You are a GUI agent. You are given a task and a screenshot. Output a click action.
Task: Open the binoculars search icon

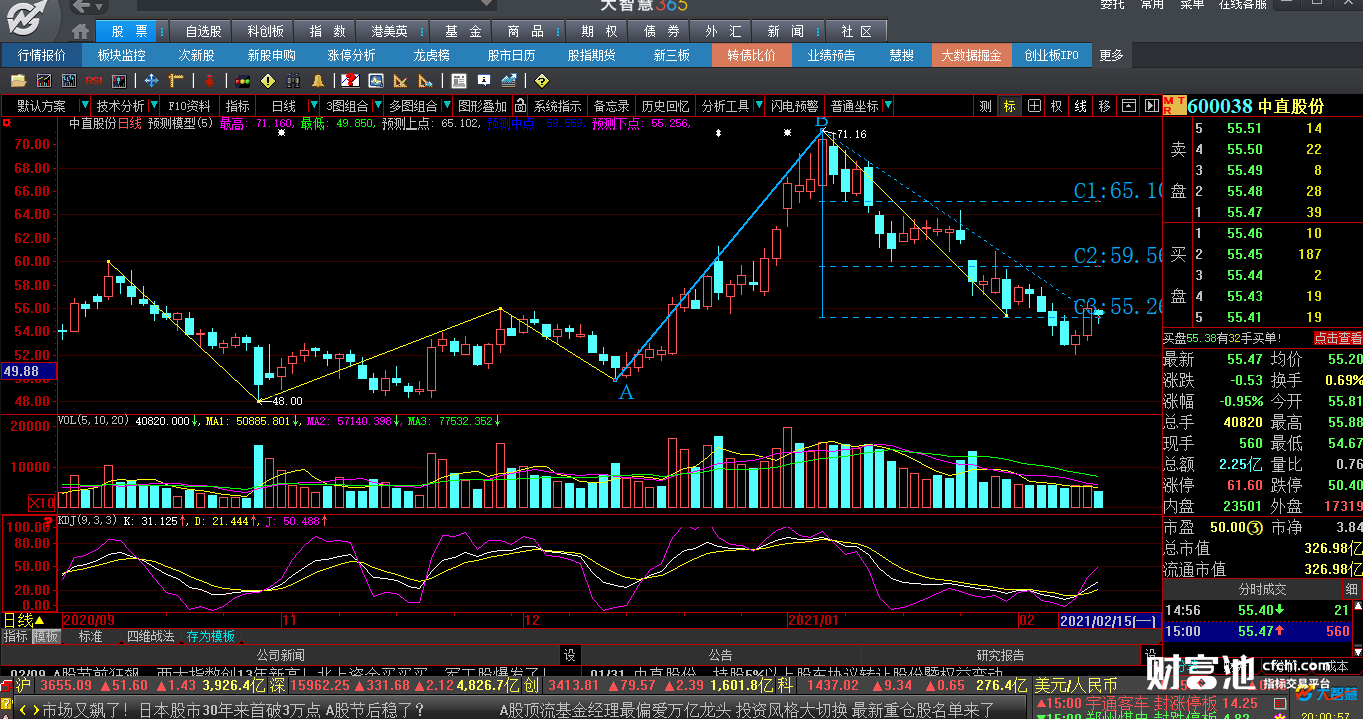pyautogui.click(x=293, y=80)
